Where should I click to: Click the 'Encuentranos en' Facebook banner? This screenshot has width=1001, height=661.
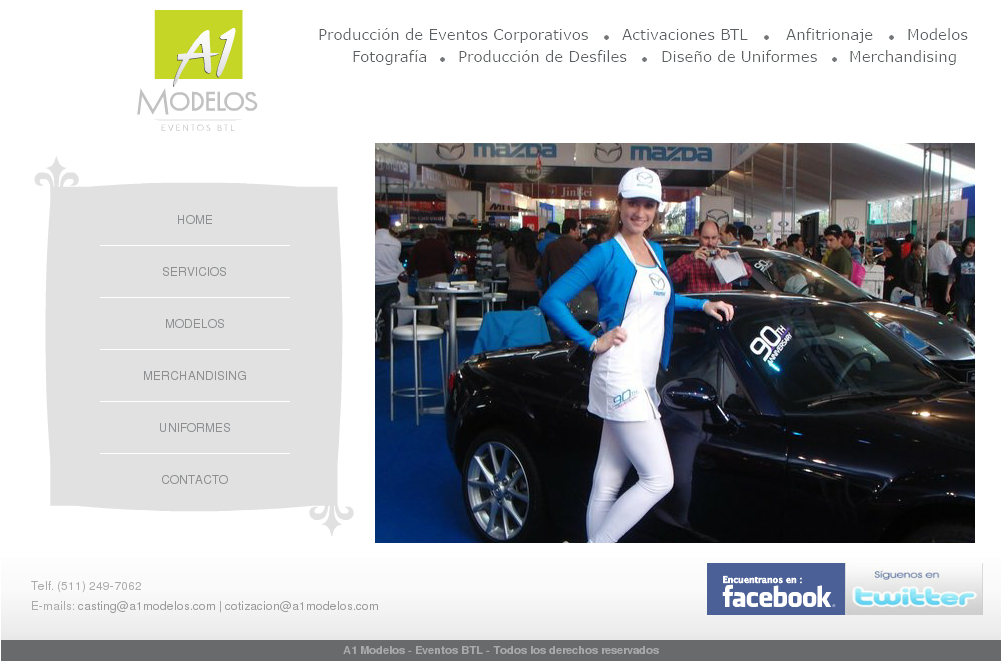click(x=775, y=587)
